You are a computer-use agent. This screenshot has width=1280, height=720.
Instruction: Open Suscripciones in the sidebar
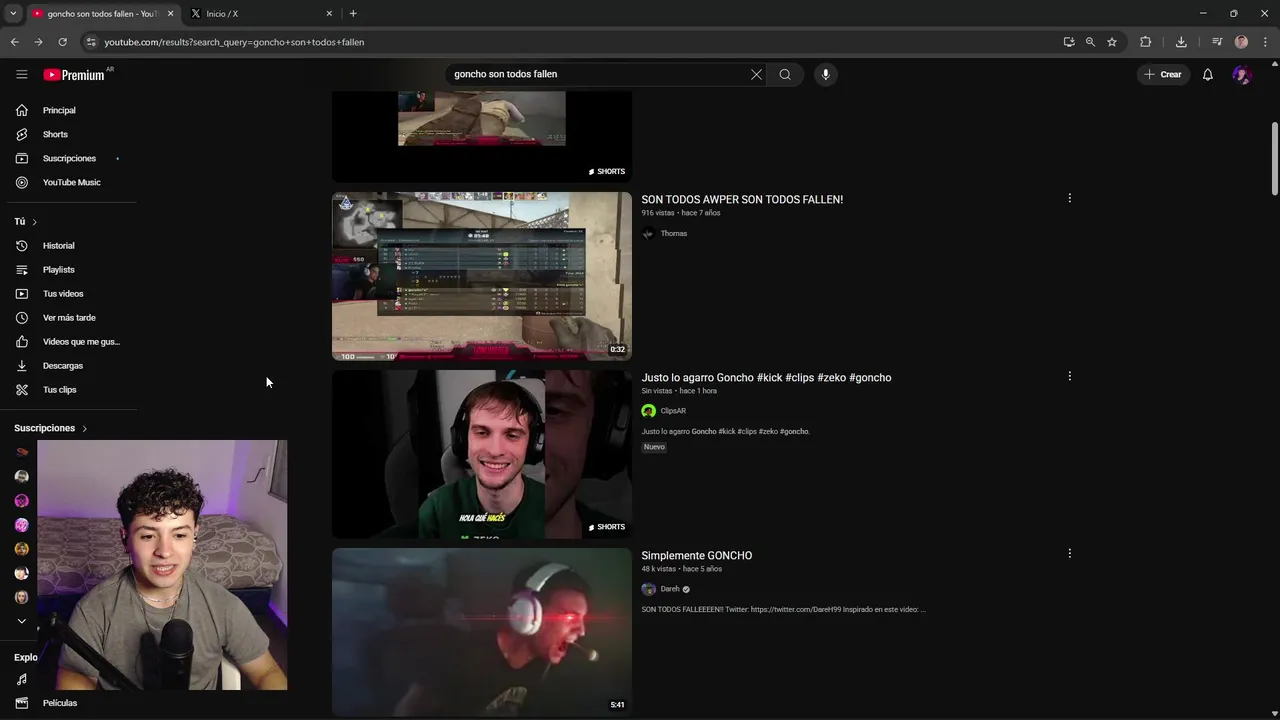(68, 158)
